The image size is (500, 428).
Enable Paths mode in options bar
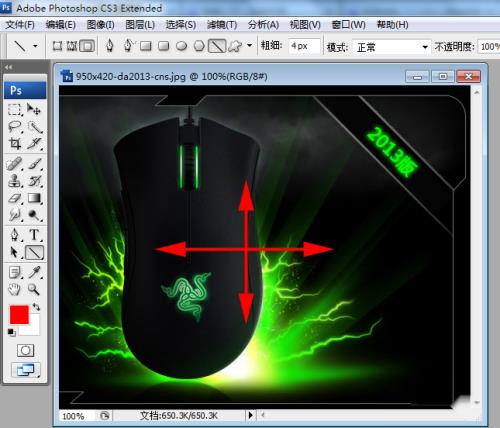click(x=72, y=46)
